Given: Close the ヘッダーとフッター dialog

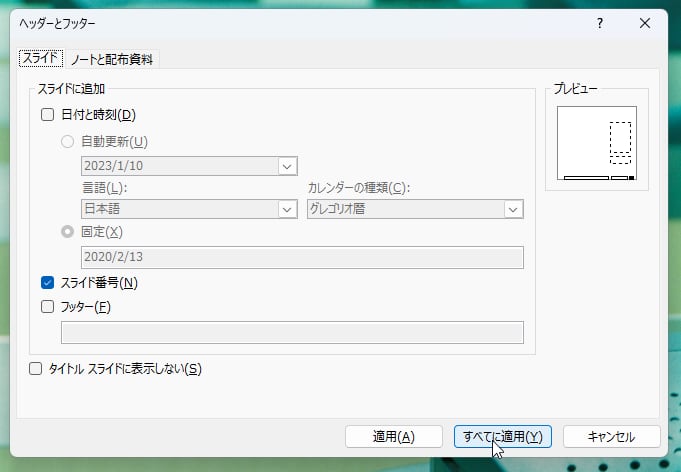Looking at the screenshot, I should click(645, 23).
